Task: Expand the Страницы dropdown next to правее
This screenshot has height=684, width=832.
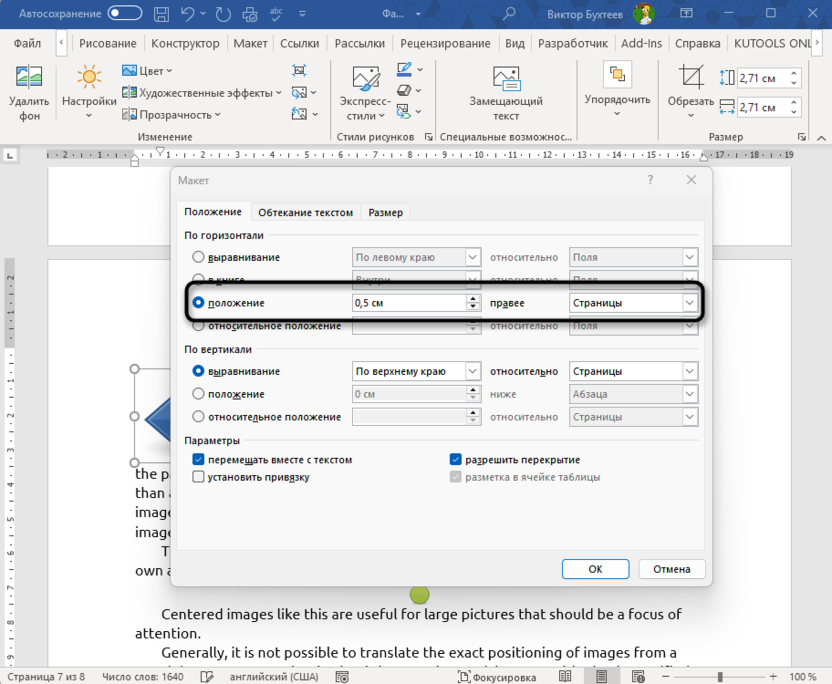Action: (689, 303)
